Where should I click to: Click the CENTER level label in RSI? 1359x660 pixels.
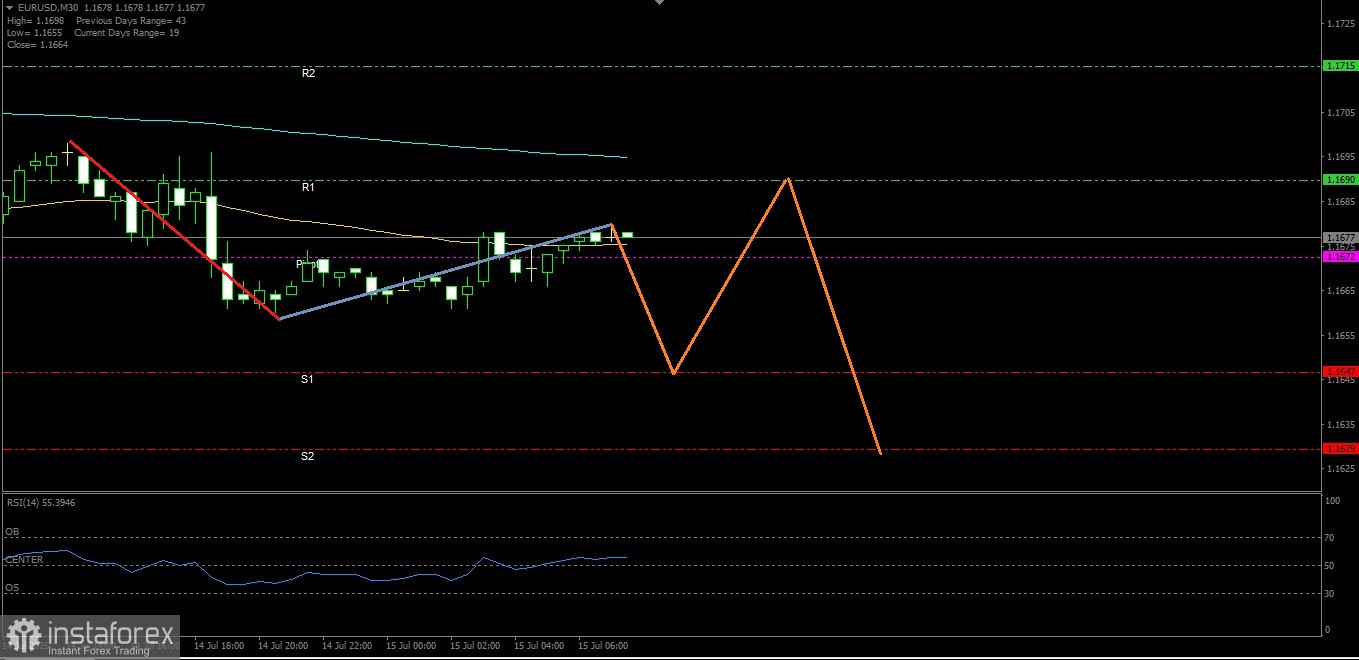tap(24, 560)
